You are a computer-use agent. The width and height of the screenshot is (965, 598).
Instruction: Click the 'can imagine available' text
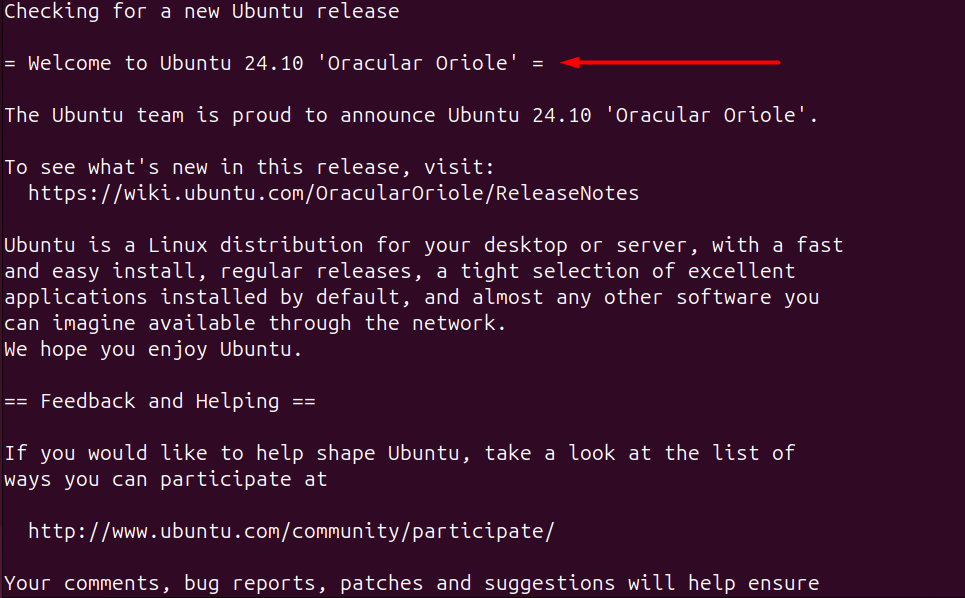pyautogui.click(x=130, y=323)
